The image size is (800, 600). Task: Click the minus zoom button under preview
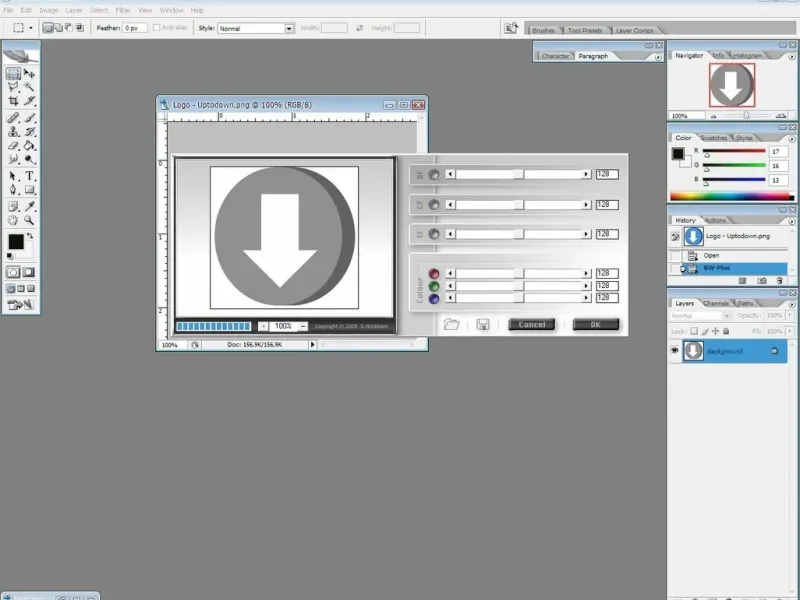click(x=303, y=326)
